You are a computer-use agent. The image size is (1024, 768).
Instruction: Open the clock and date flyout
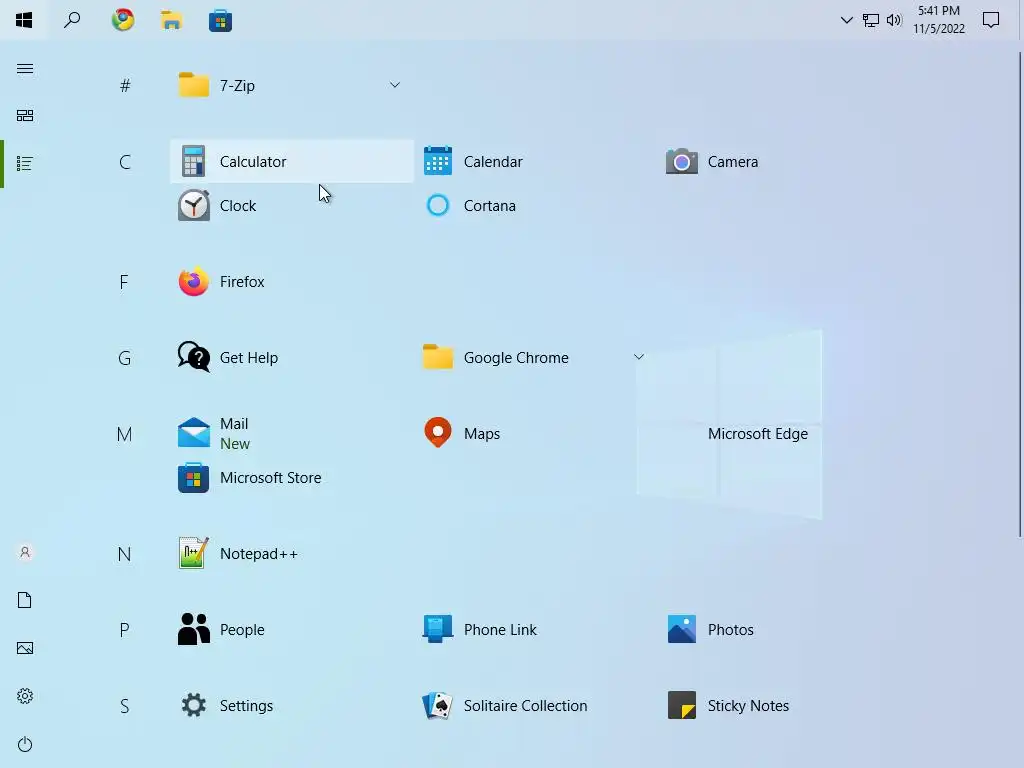point(938,20)
